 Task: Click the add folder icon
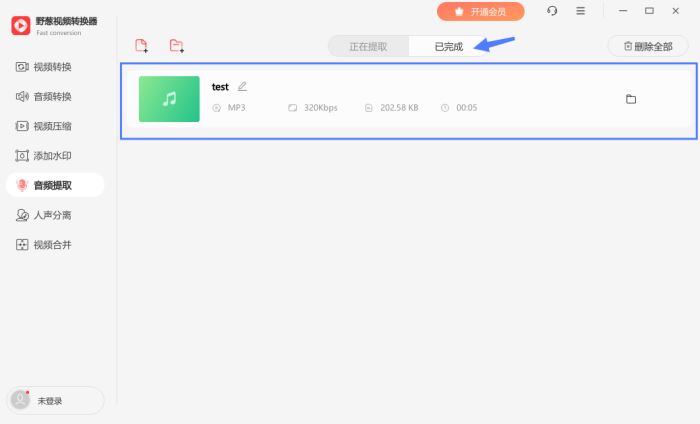(177, 46)
